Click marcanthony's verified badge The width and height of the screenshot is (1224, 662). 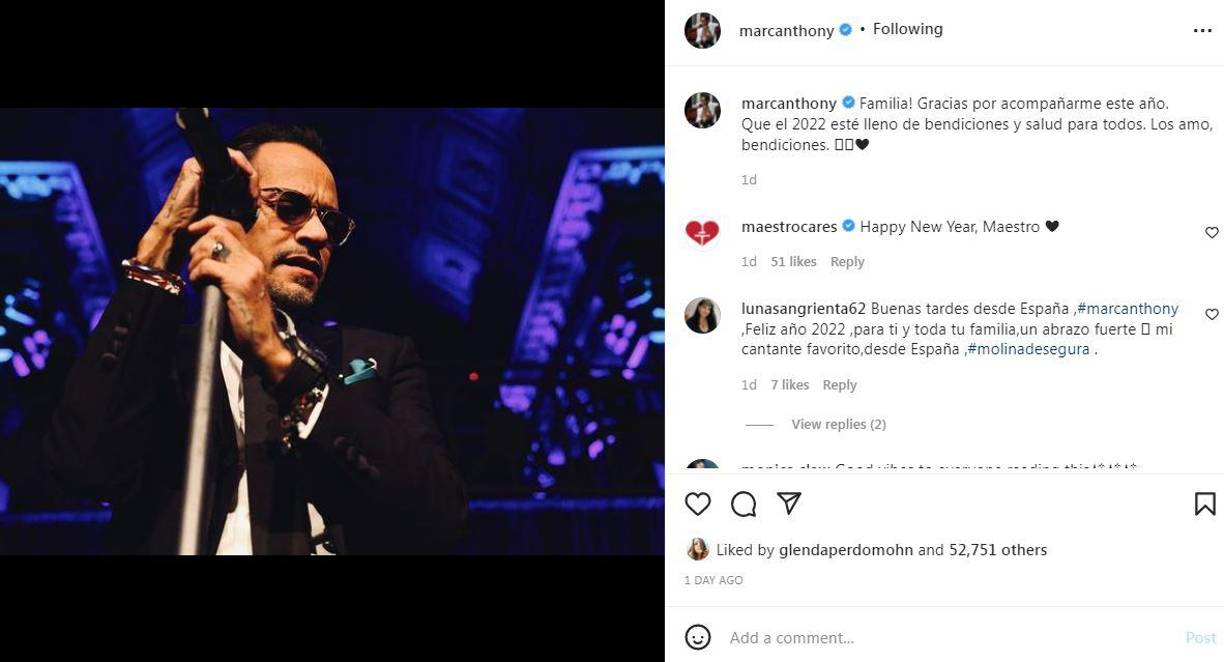point(846,29)
